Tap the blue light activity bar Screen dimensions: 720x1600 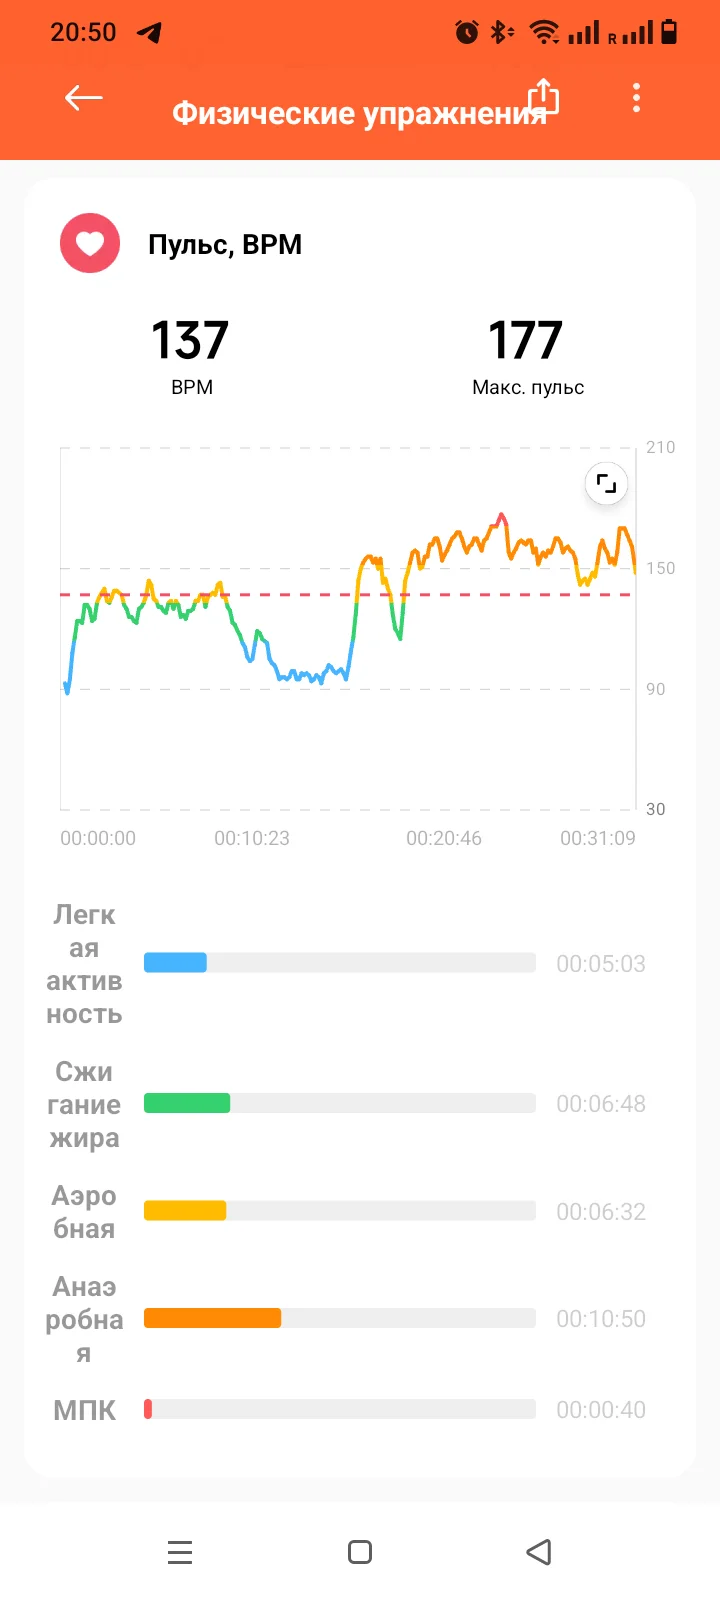coord(176,963)
